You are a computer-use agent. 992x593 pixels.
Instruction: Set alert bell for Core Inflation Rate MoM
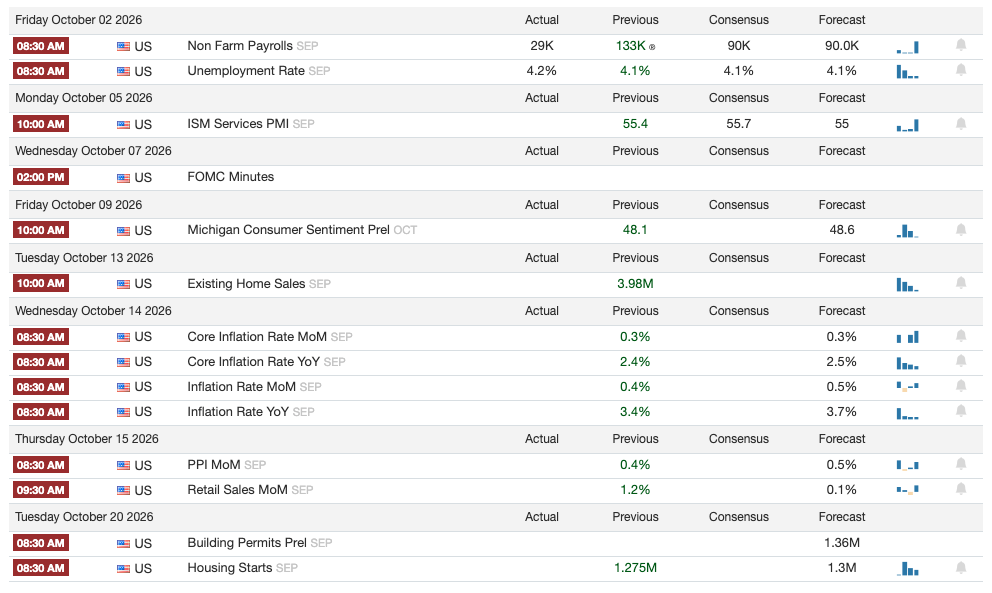[960, 336]
